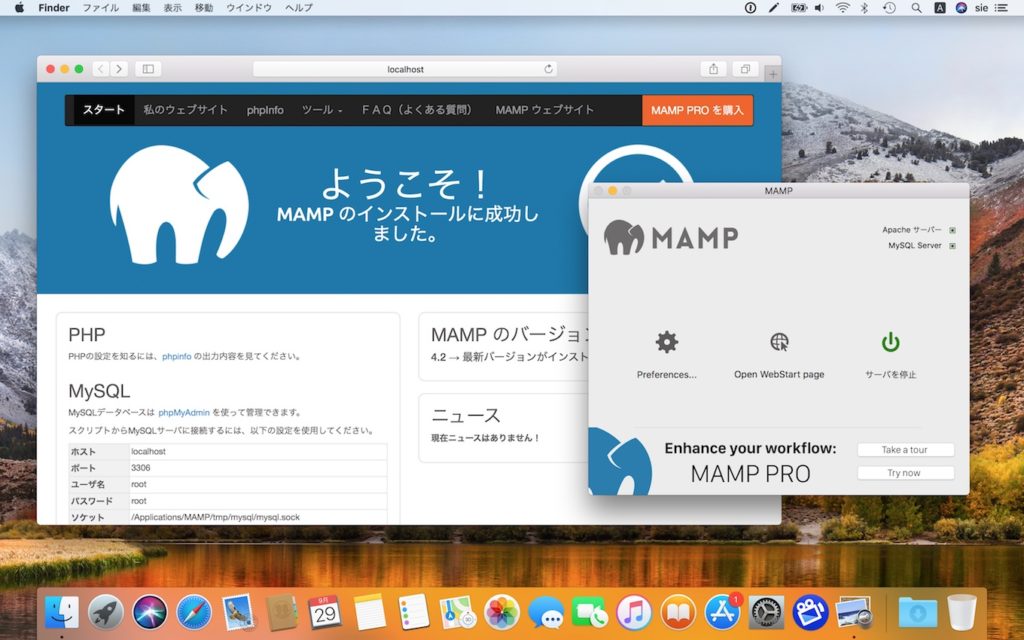Open the ツール dropdown in the navigation bar
Viewport: 1024px width, 640px height.
pos(319,110)
